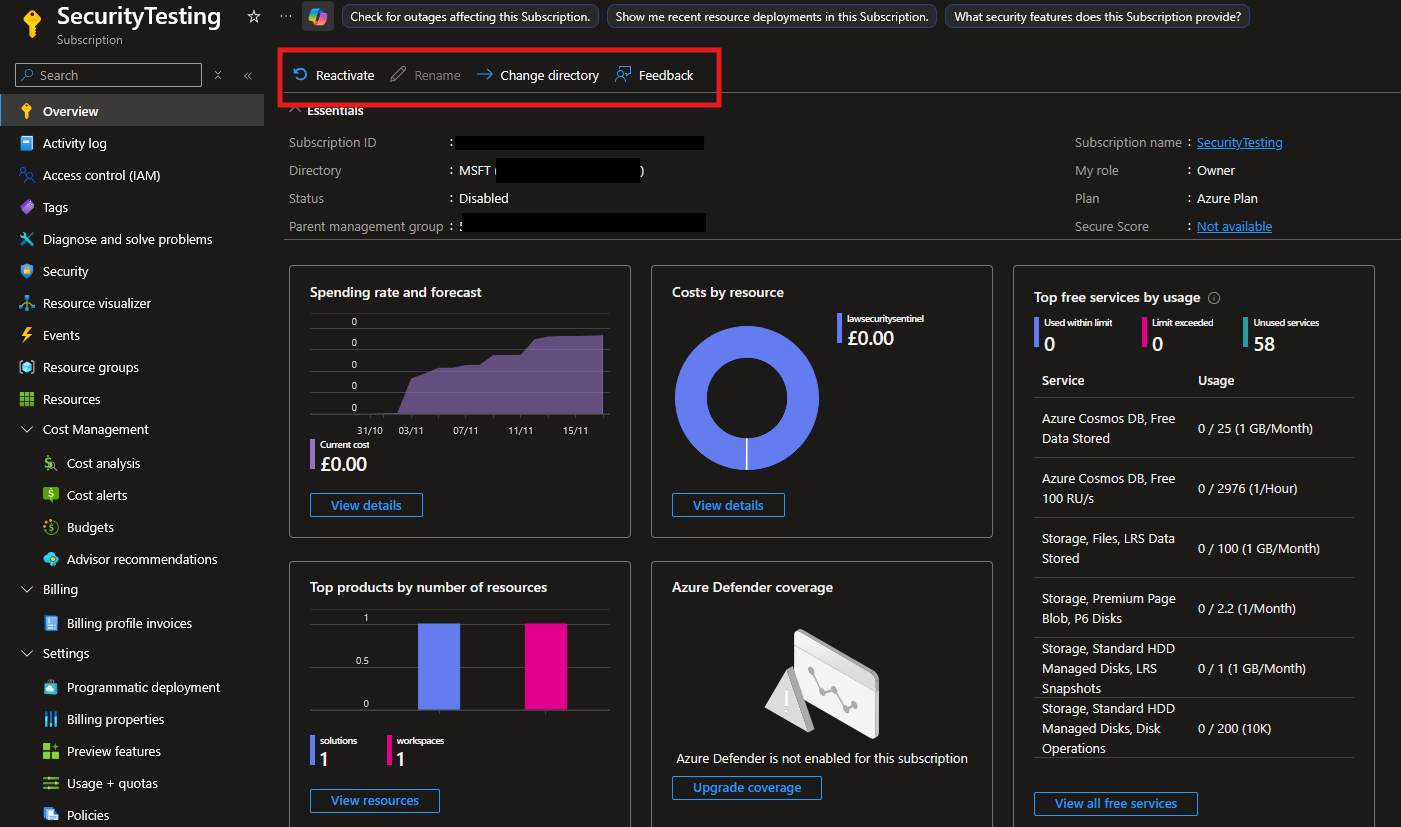
Task: Collapse the Essentials section
Action: [296, 110]
